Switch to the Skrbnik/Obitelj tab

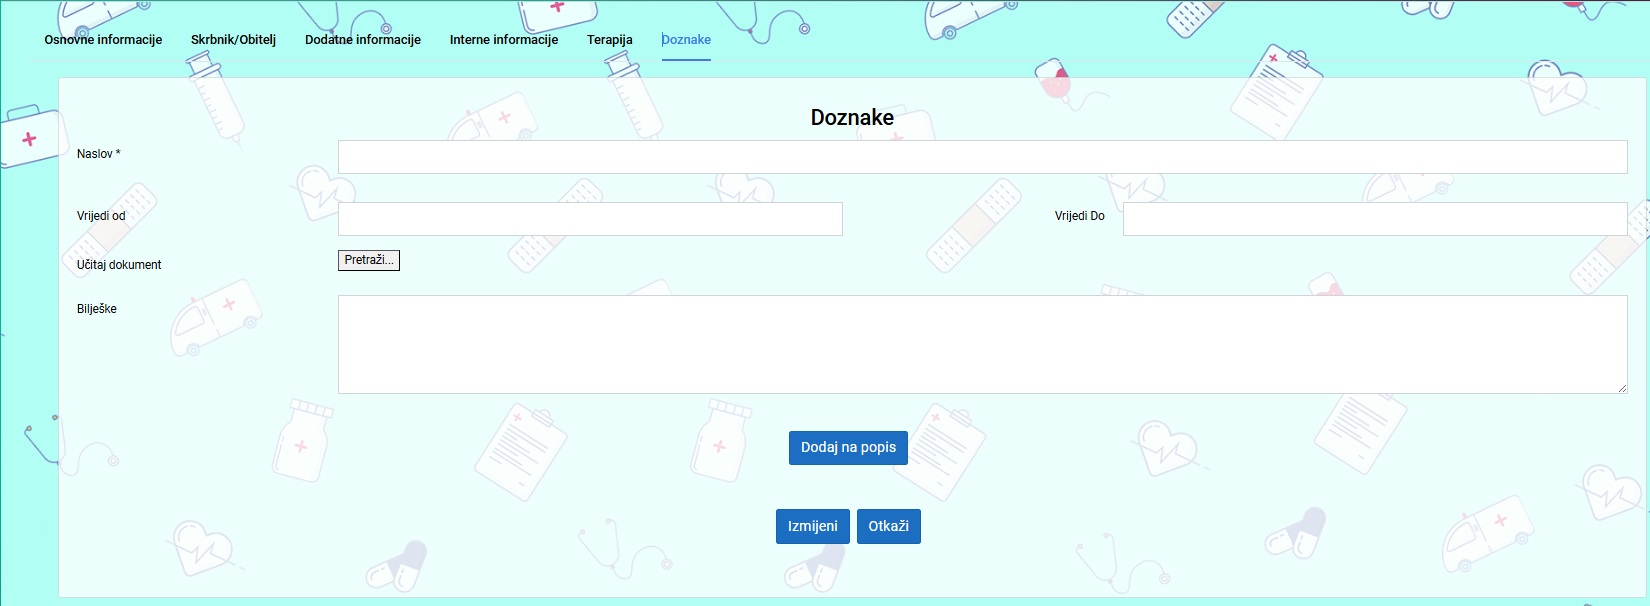tap(233, 40)
